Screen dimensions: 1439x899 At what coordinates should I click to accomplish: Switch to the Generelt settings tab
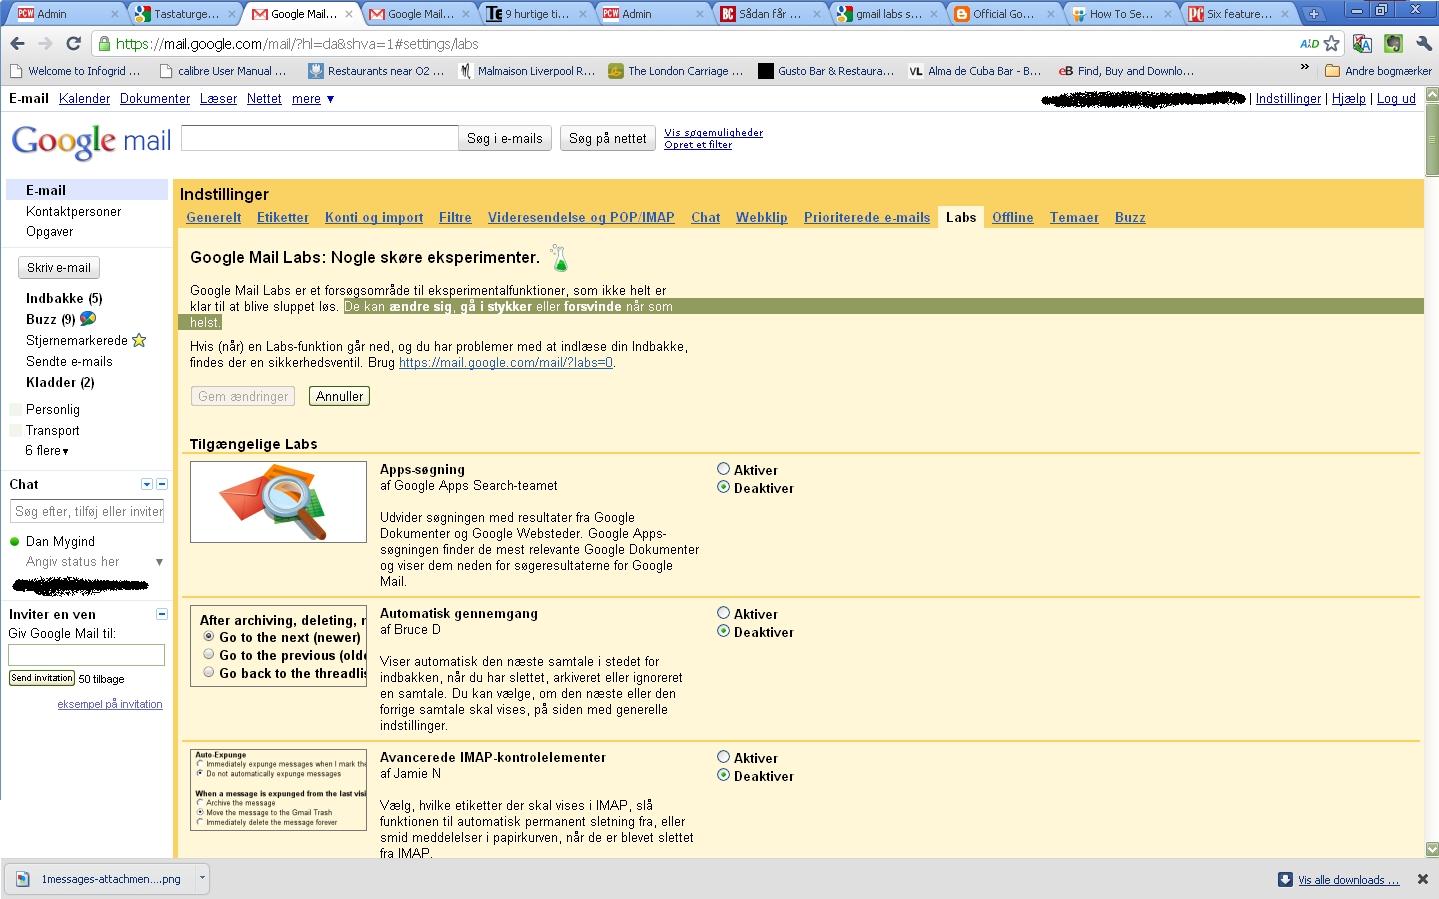point(214,217)
